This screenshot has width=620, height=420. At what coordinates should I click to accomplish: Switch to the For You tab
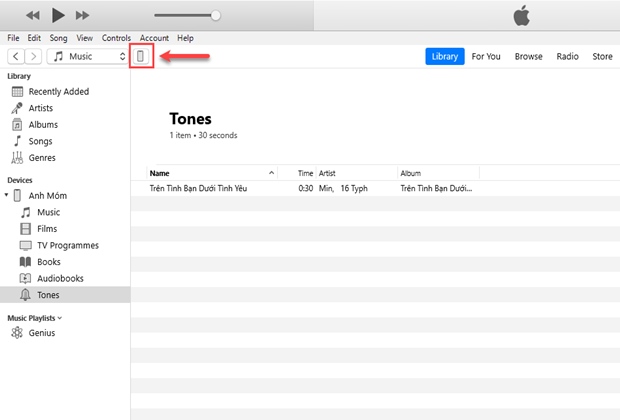coord(486,57)
